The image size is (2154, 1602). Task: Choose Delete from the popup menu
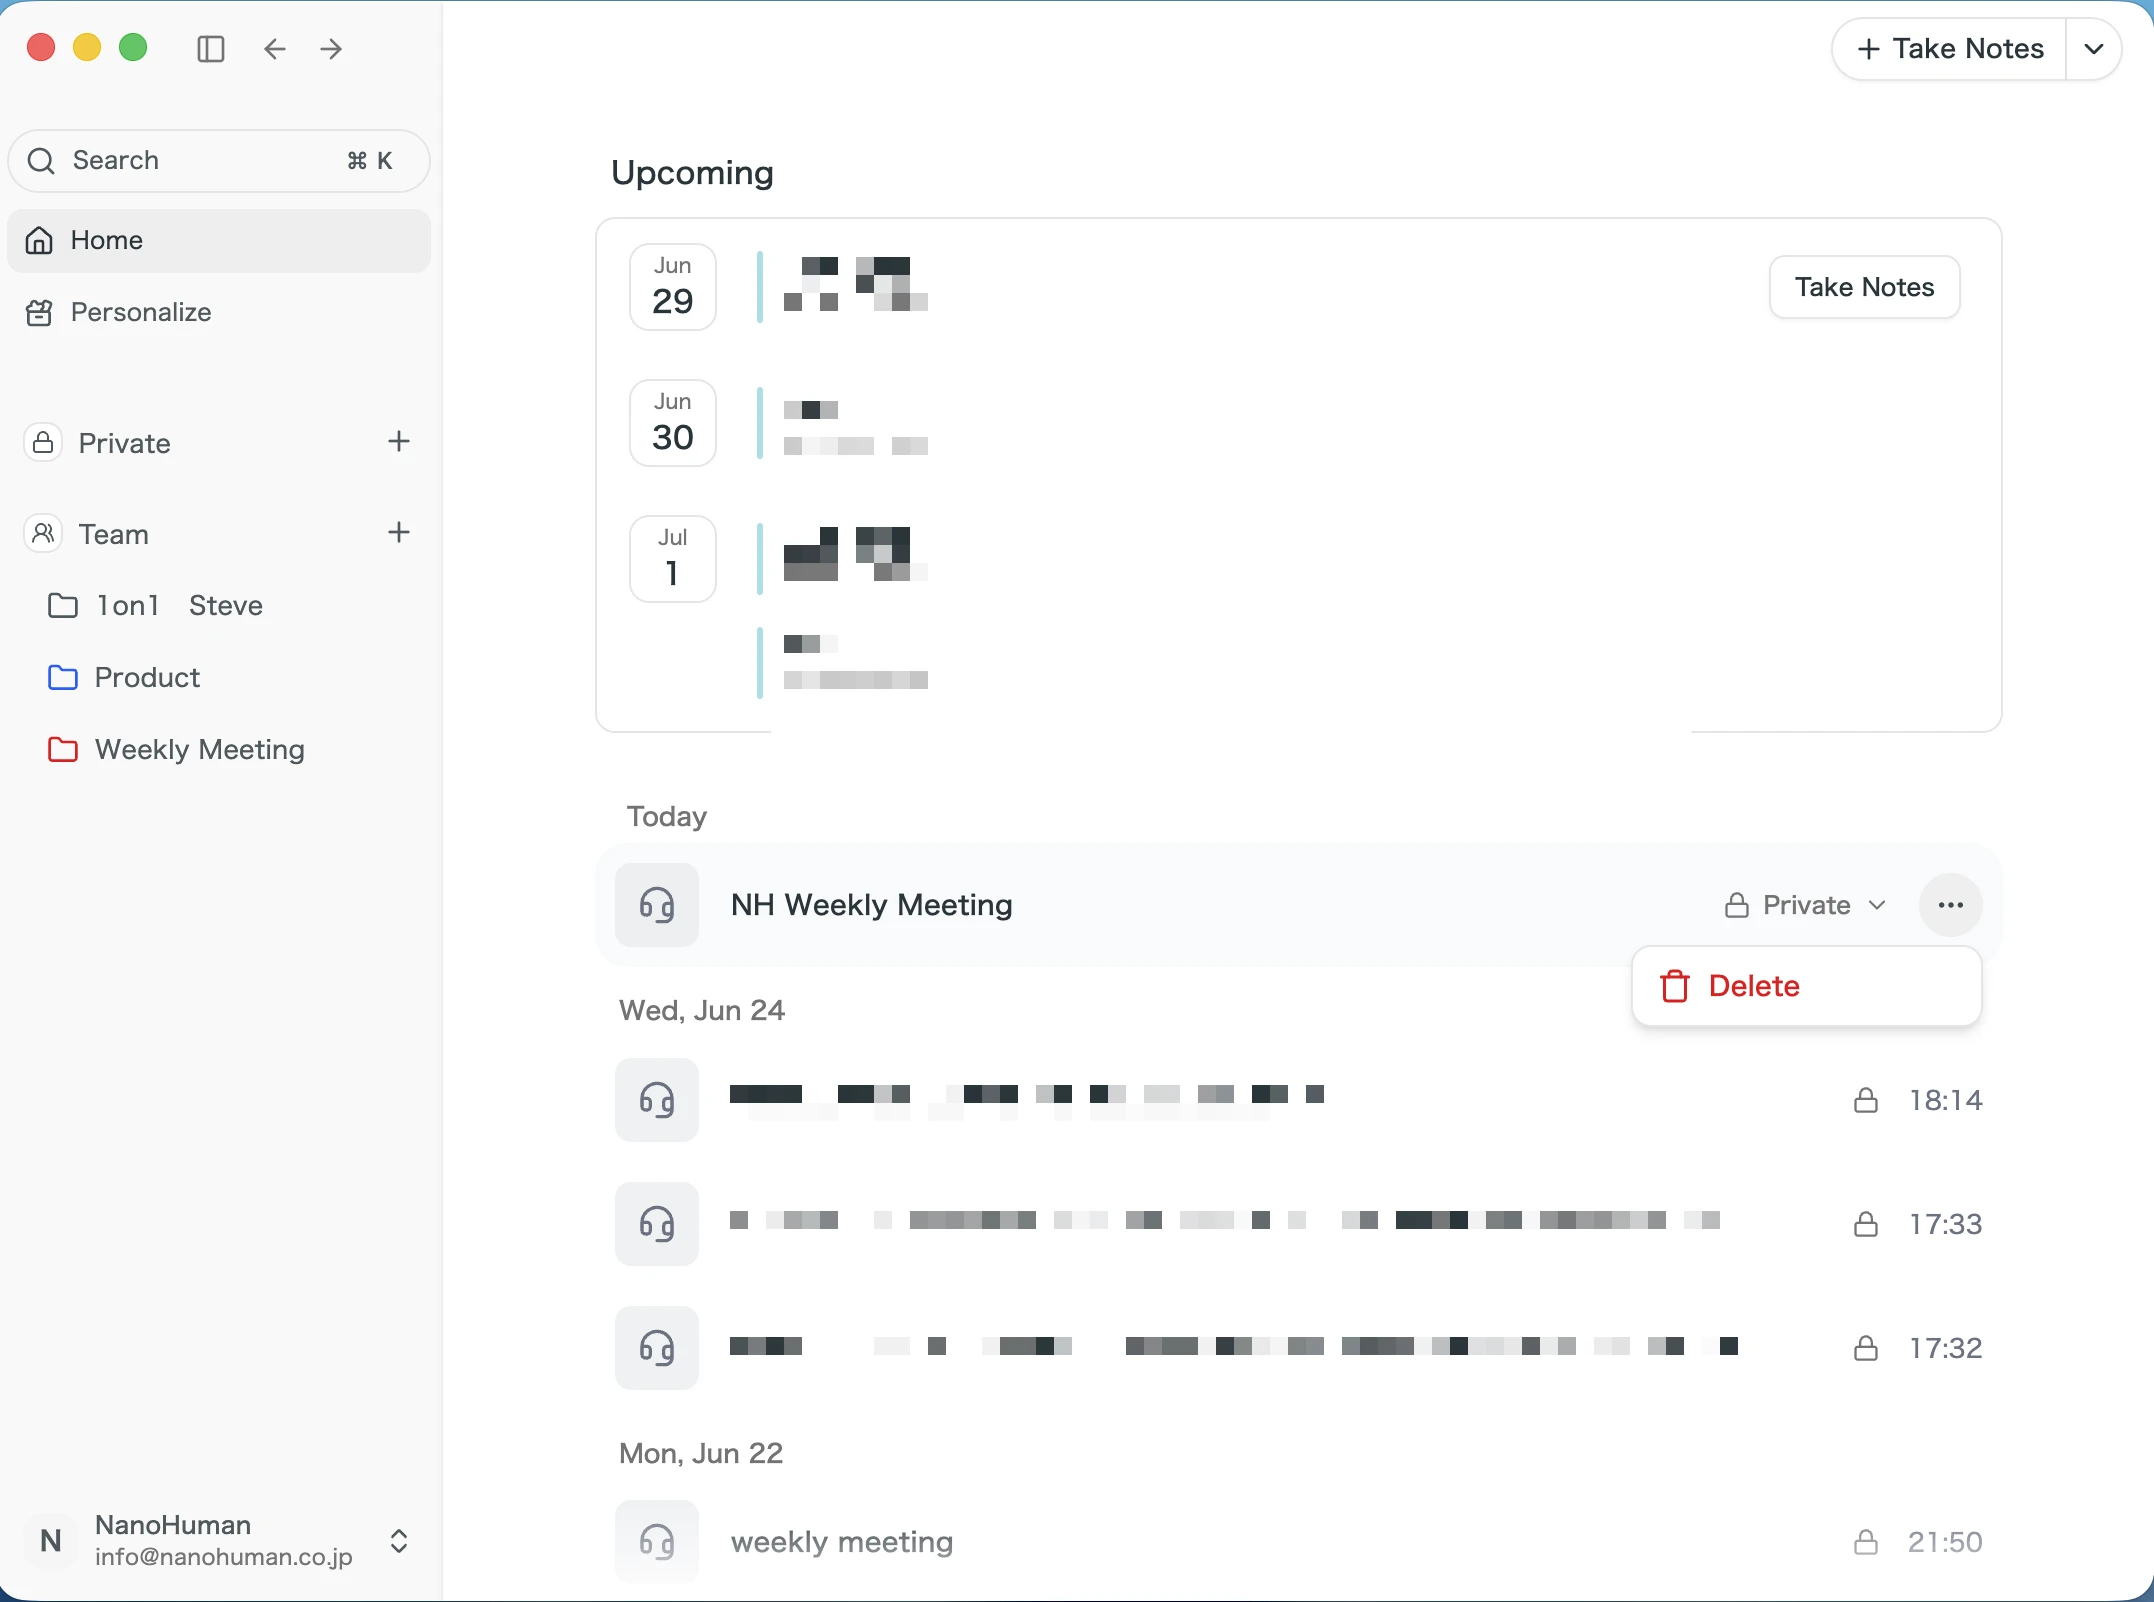pos(1806,987)
